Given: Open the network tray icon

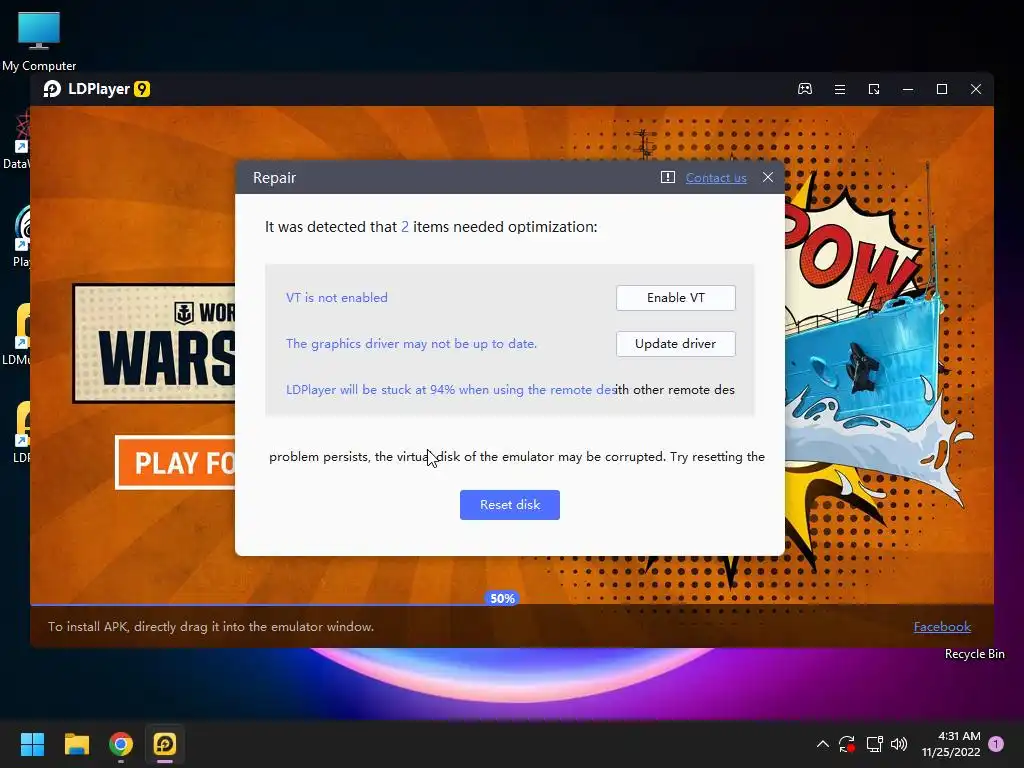Looking at the screenshot, I should pos(874,744).
